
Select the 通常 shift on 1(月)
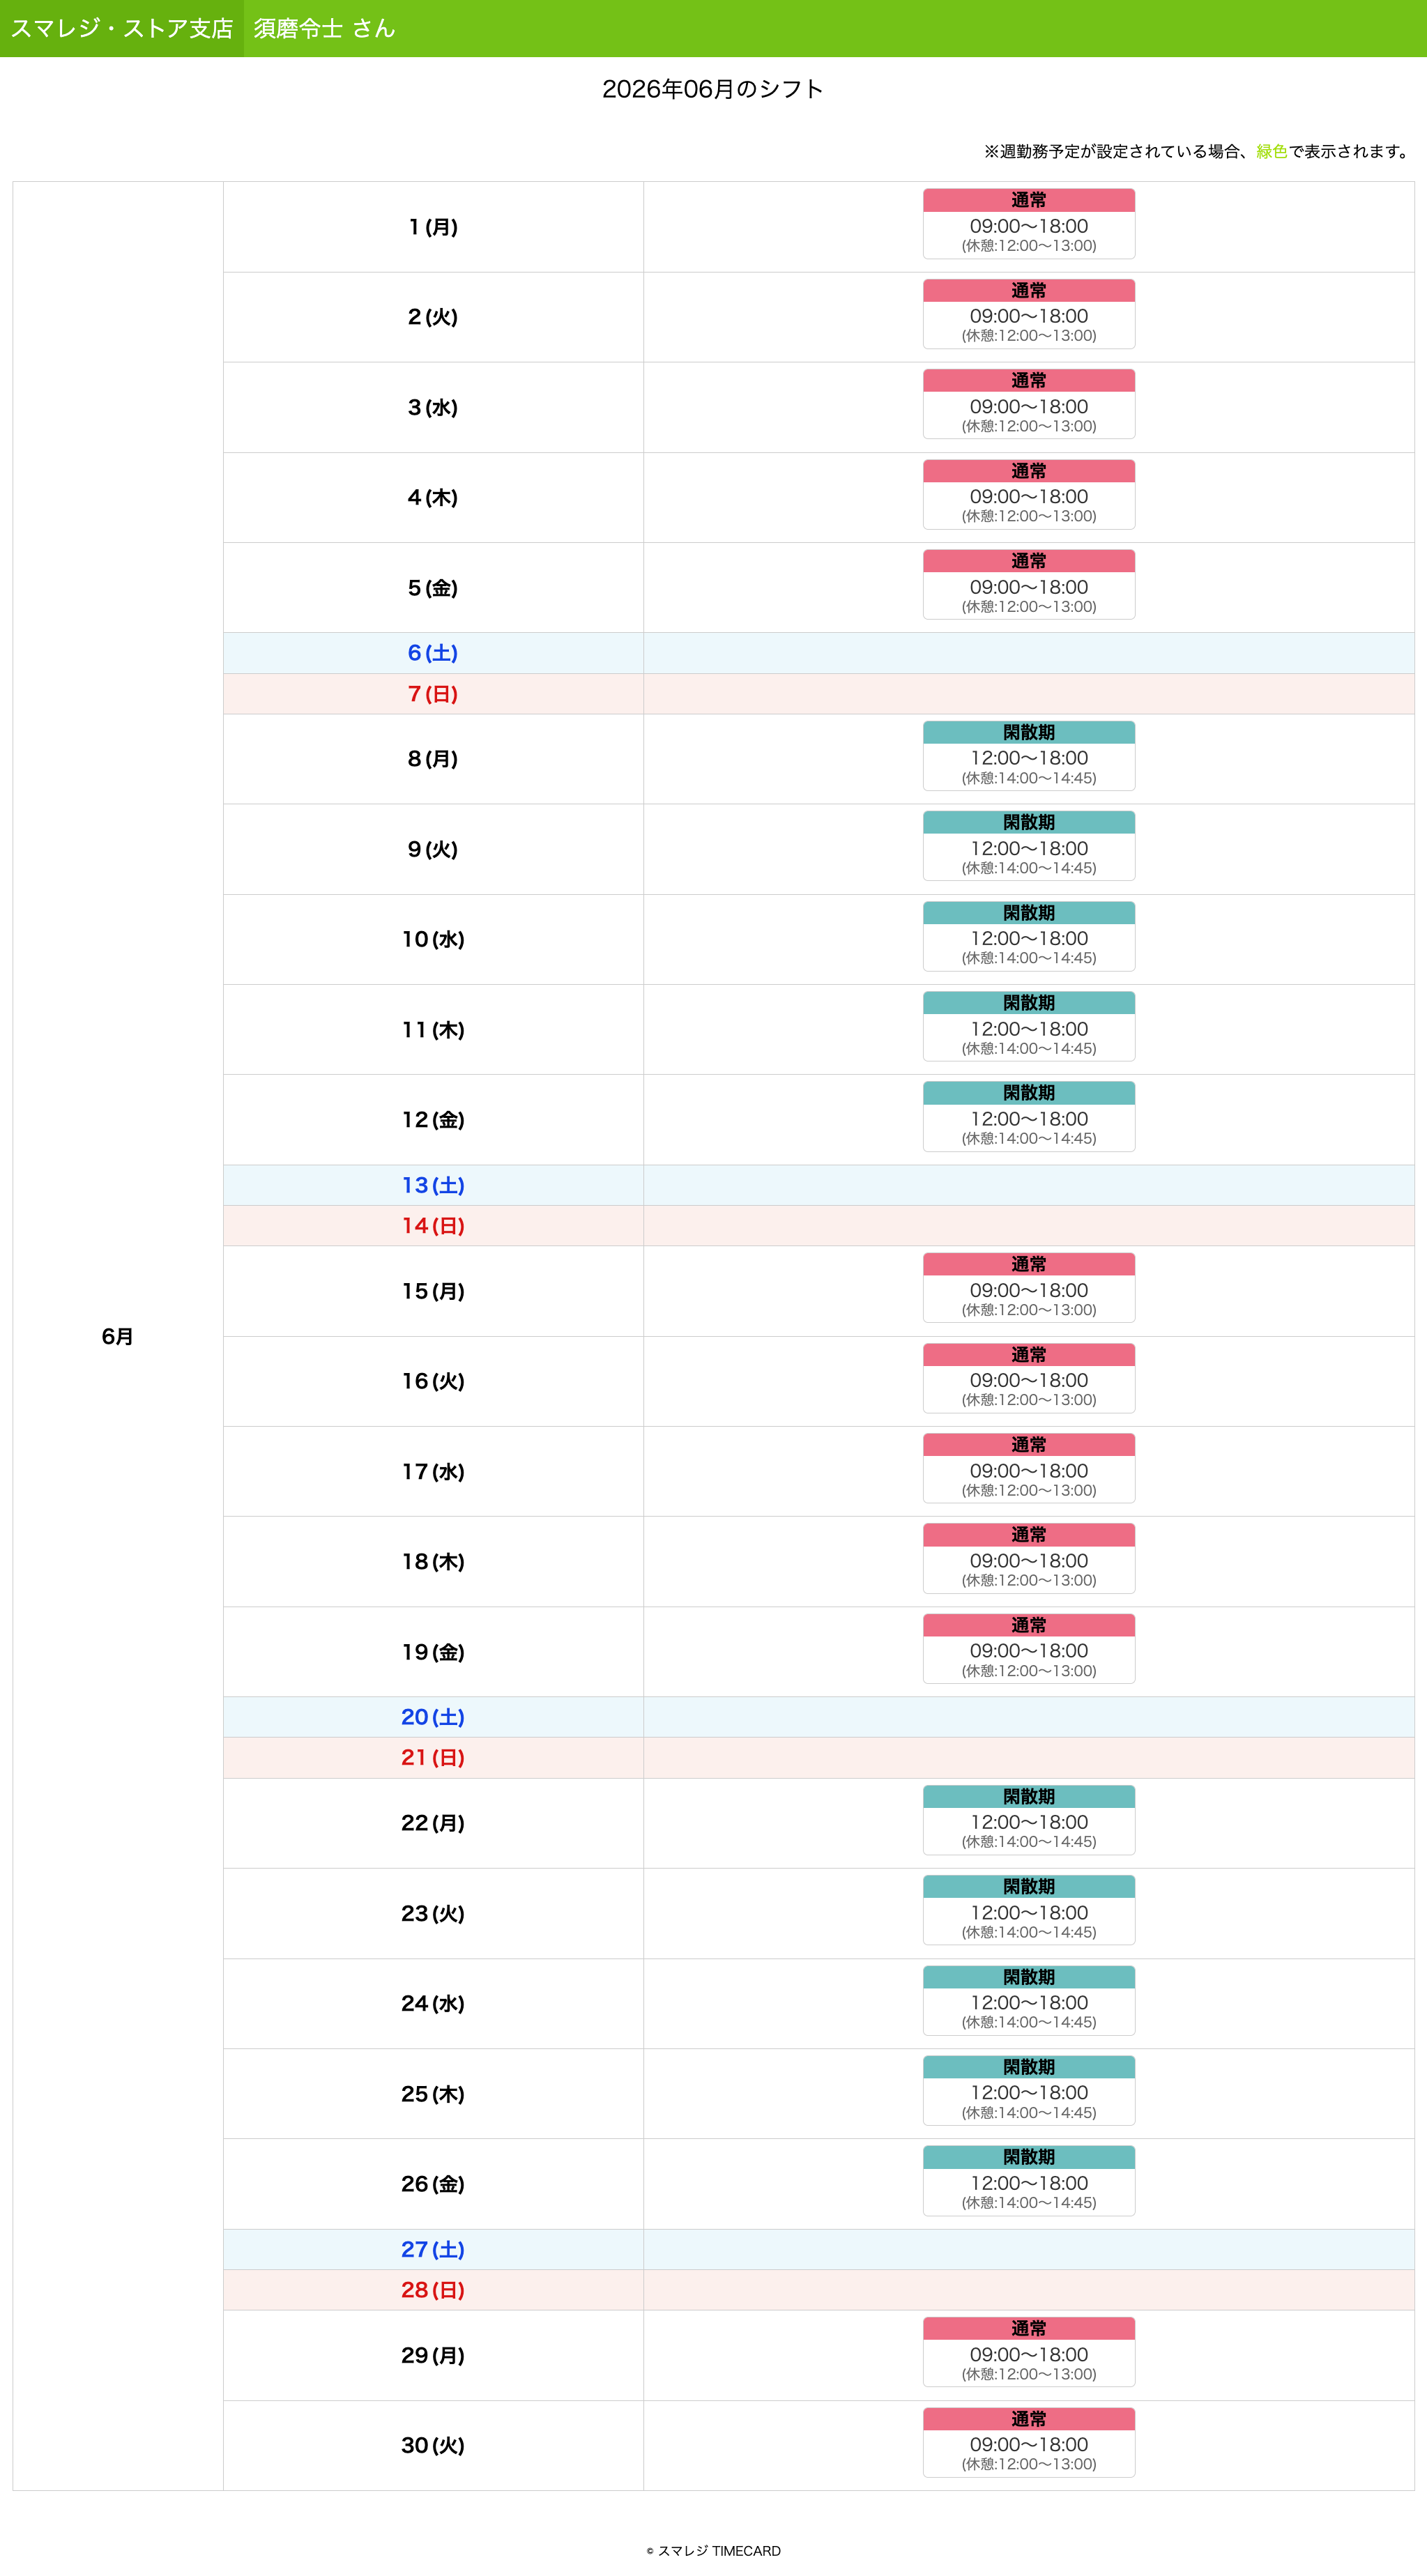pyautogui.click(x=1028, y=224)
